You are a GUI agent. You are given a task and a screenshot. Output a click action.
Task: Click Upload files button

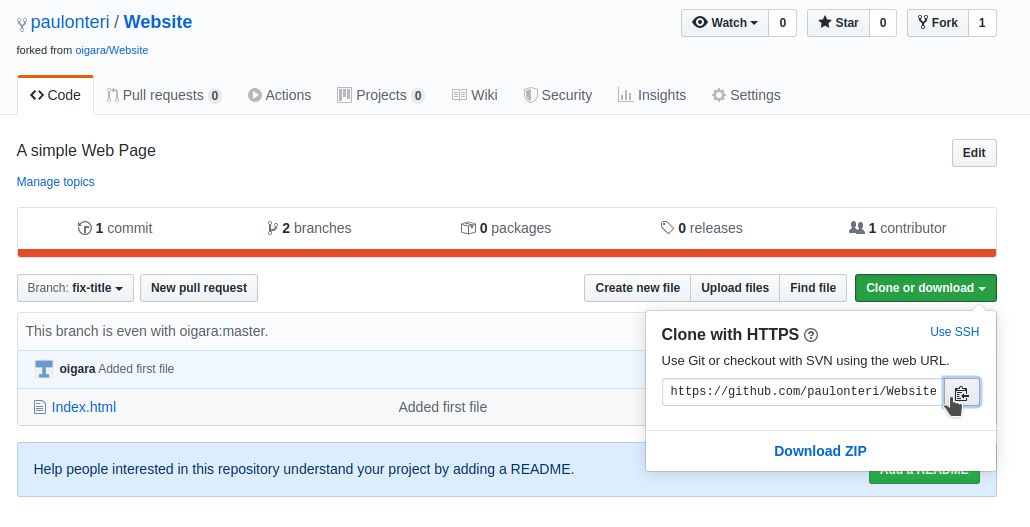coord(735,288)
